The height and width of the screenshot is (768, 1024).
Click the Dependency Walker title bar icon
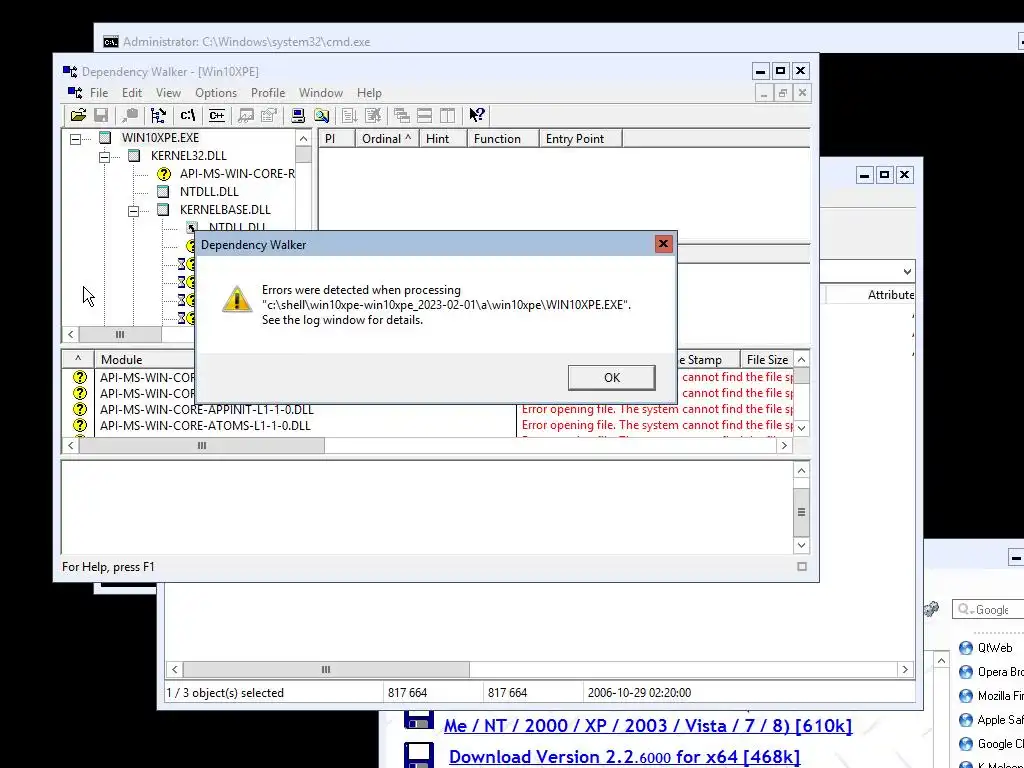(70, 71)
